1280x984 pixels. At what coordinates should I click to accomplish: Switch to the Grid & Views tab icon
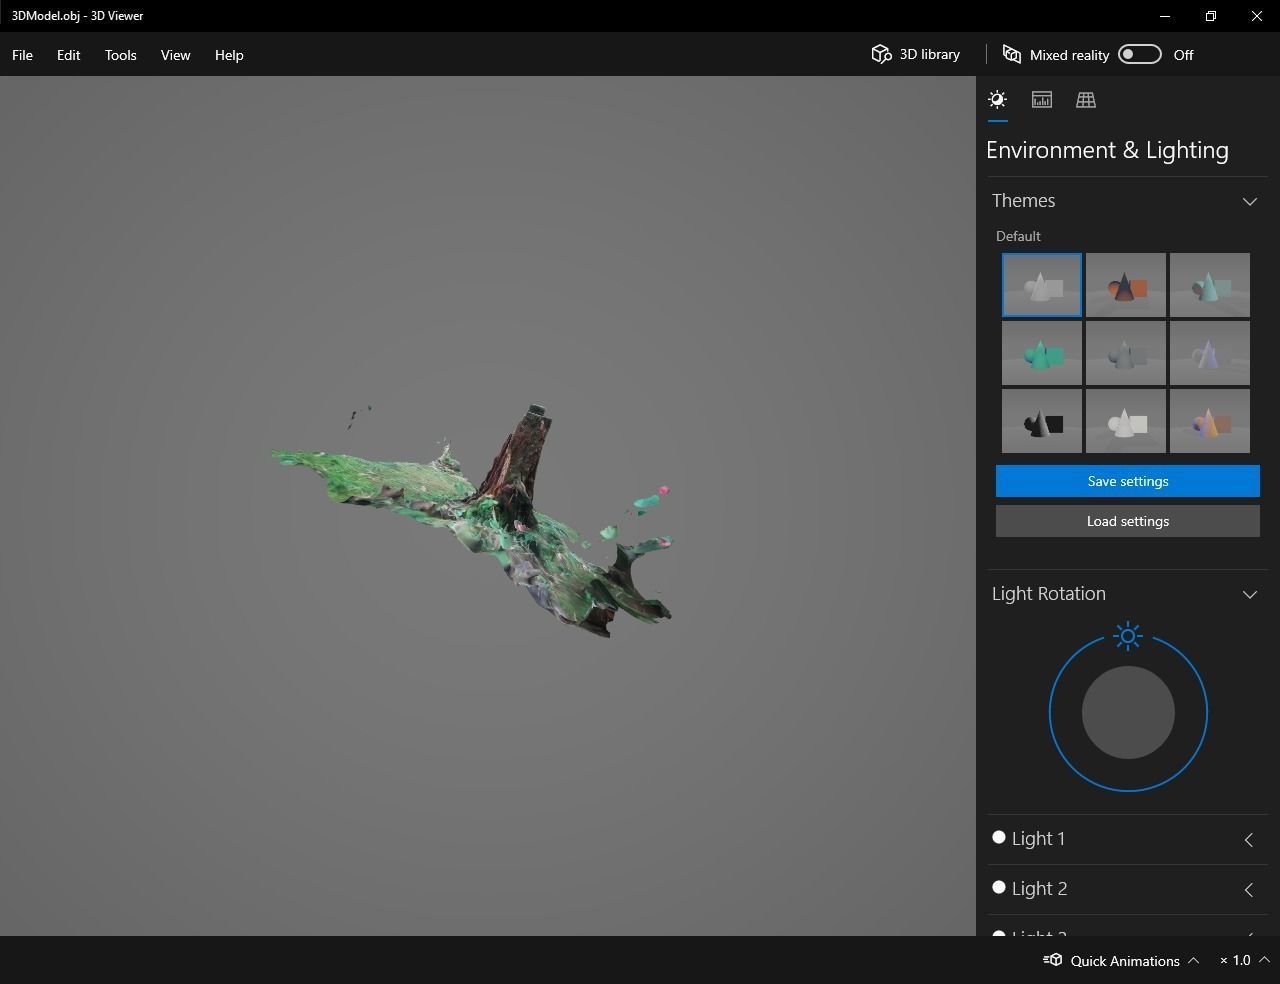click(1086, 99)
